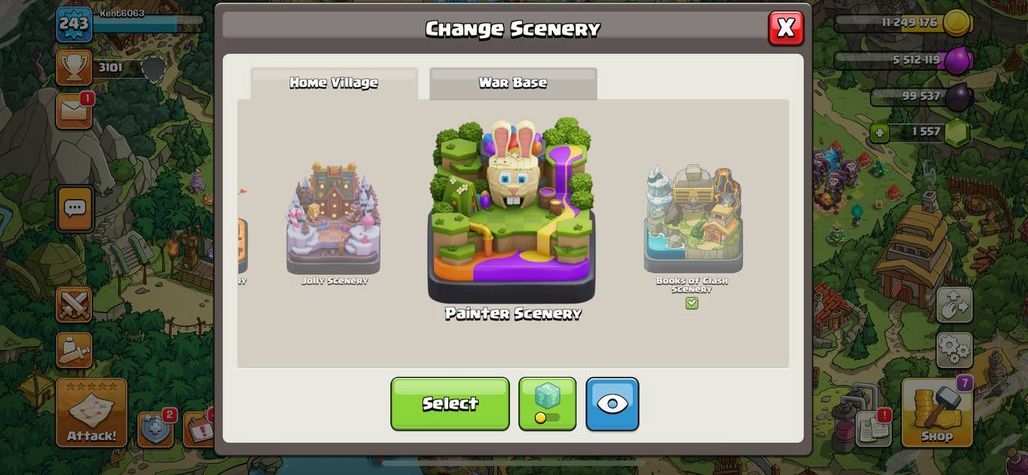
Task: Open the crossed swords clan wars icon
Action: click(x=74, y=305)
